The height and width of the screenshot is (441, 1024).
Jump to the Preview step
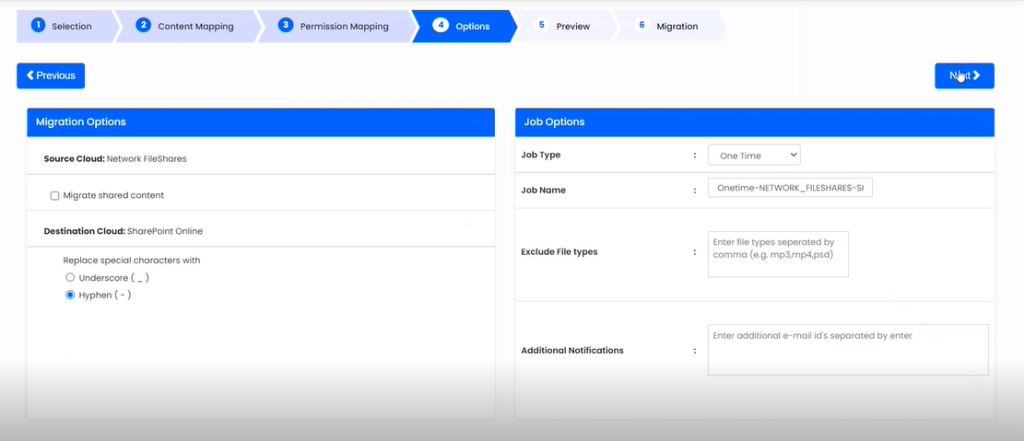point(564,27)
